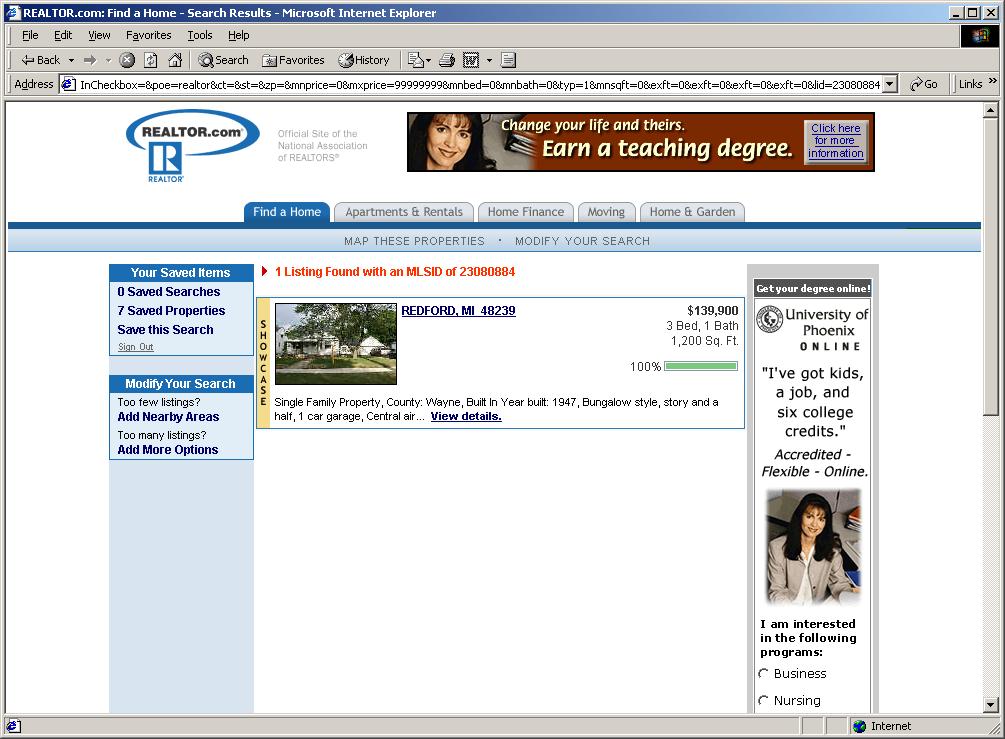Open the Tools menu

[x=200, y=35]
